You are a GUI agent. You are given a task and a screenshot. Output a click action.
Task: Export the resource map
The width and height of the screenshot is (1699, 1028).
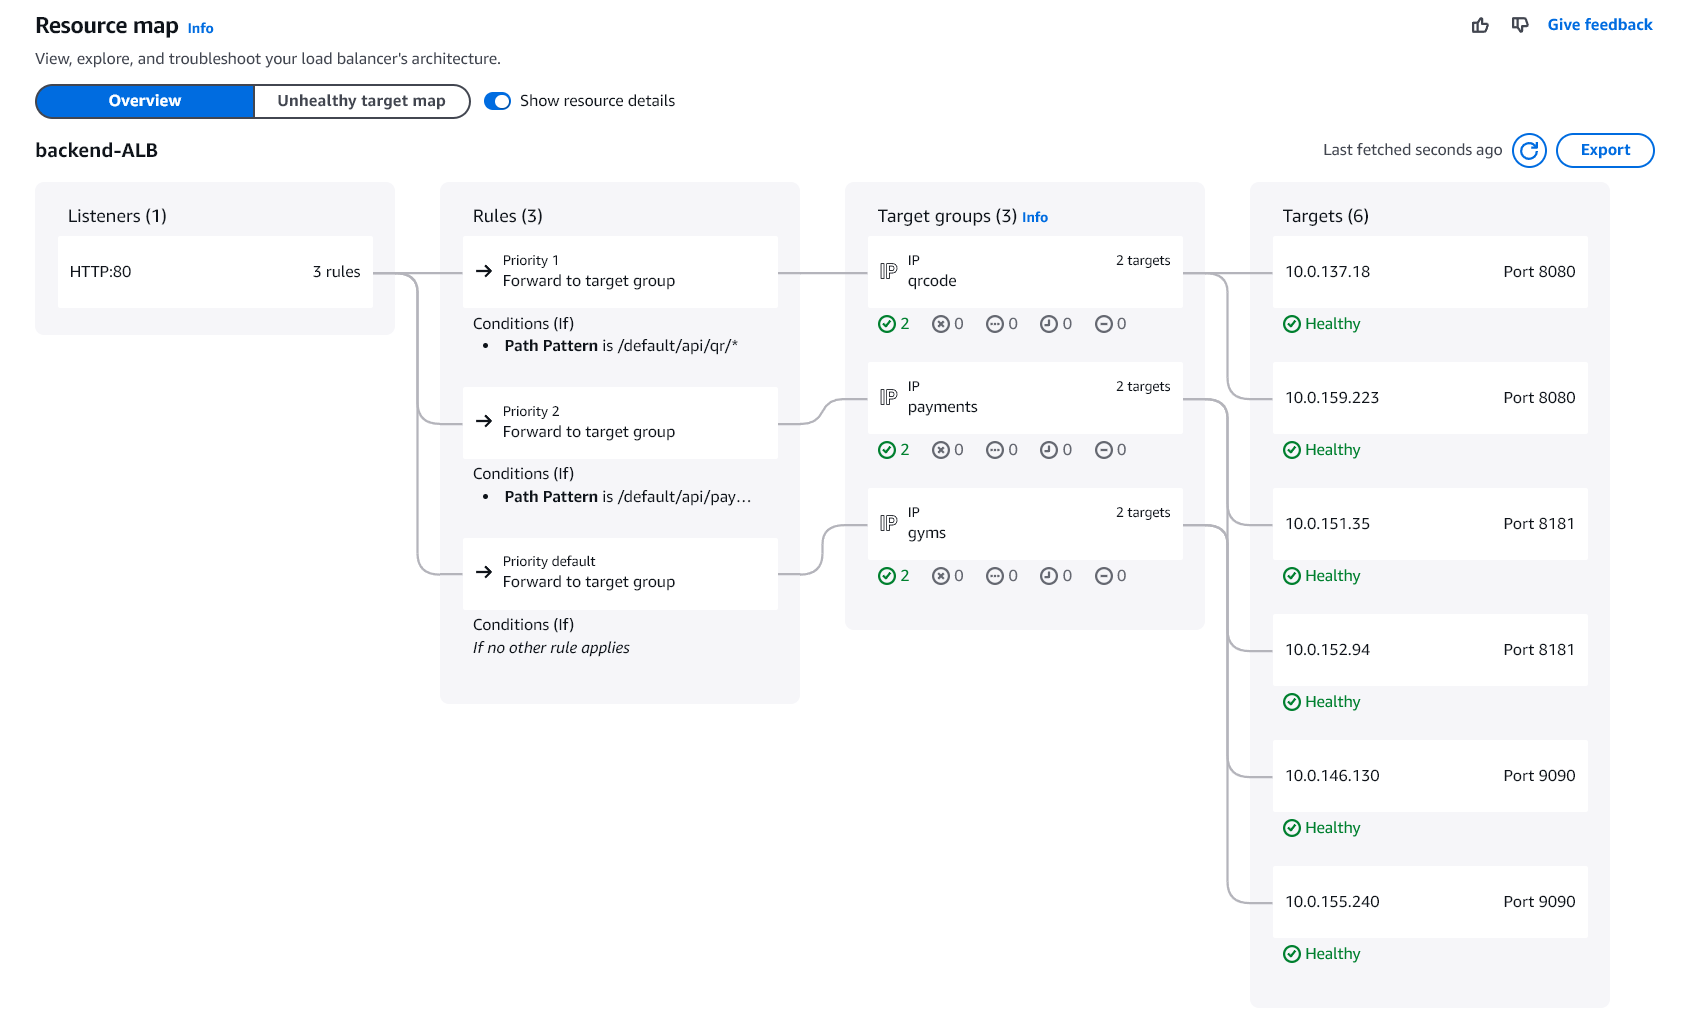click(1604, 150)
